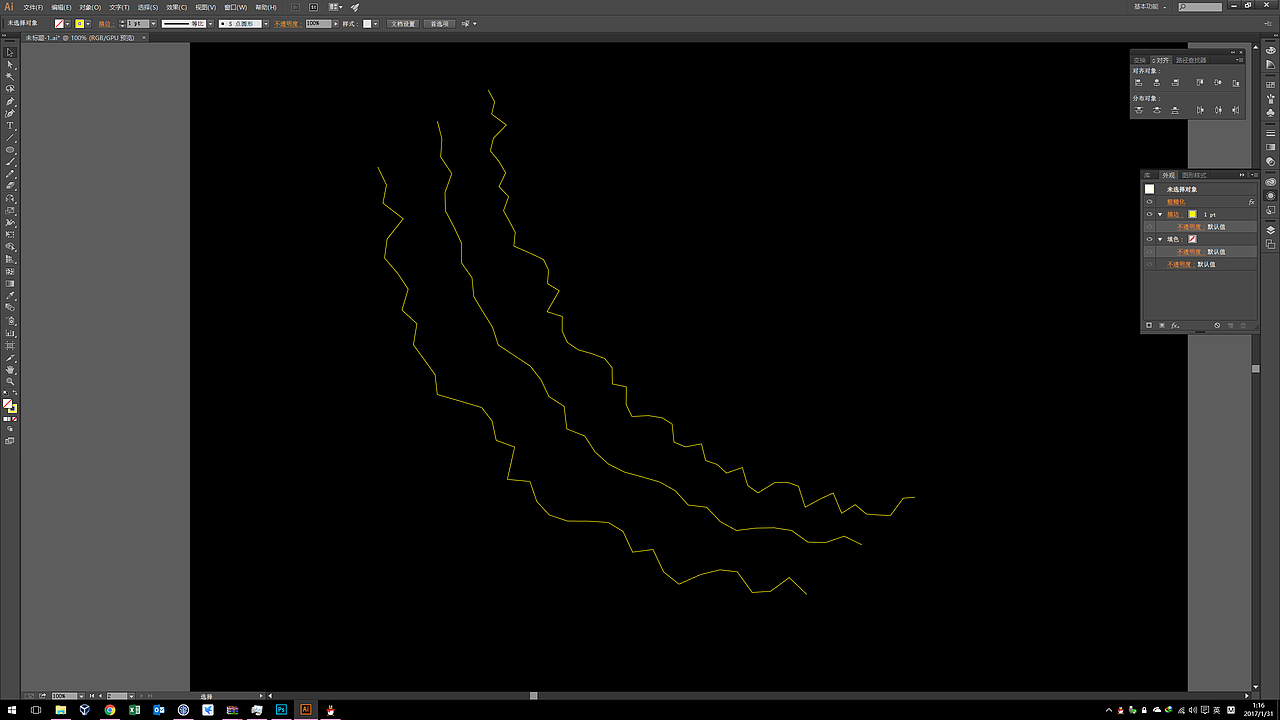Screen dimensions: 1280x720
Task: Collapse the 描边 row triangle in Appearance
Action: pos(1160,214)
